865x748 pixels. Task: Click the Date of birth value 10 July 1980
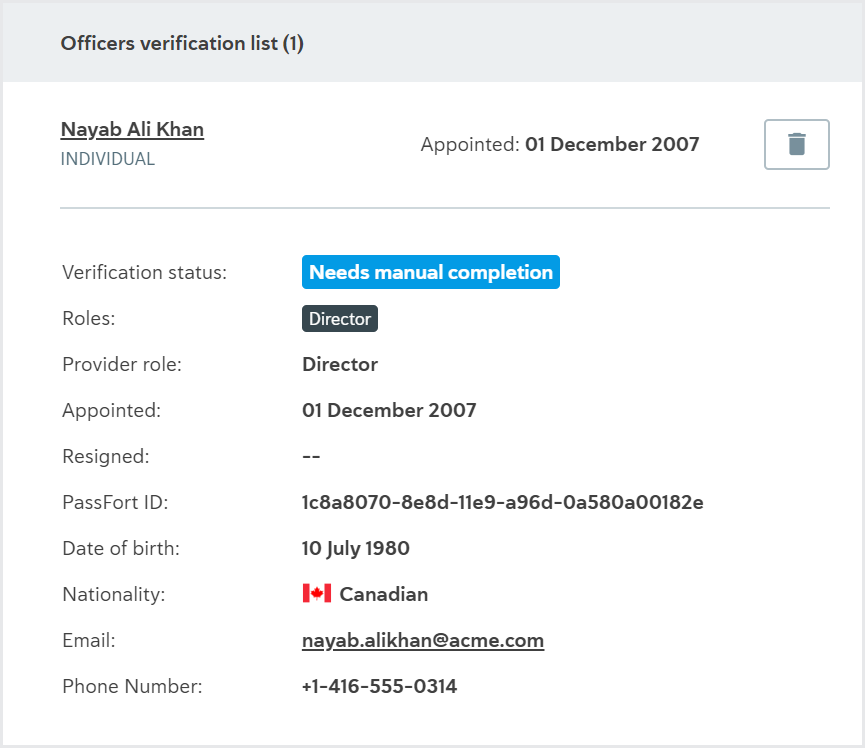[356, 548]
